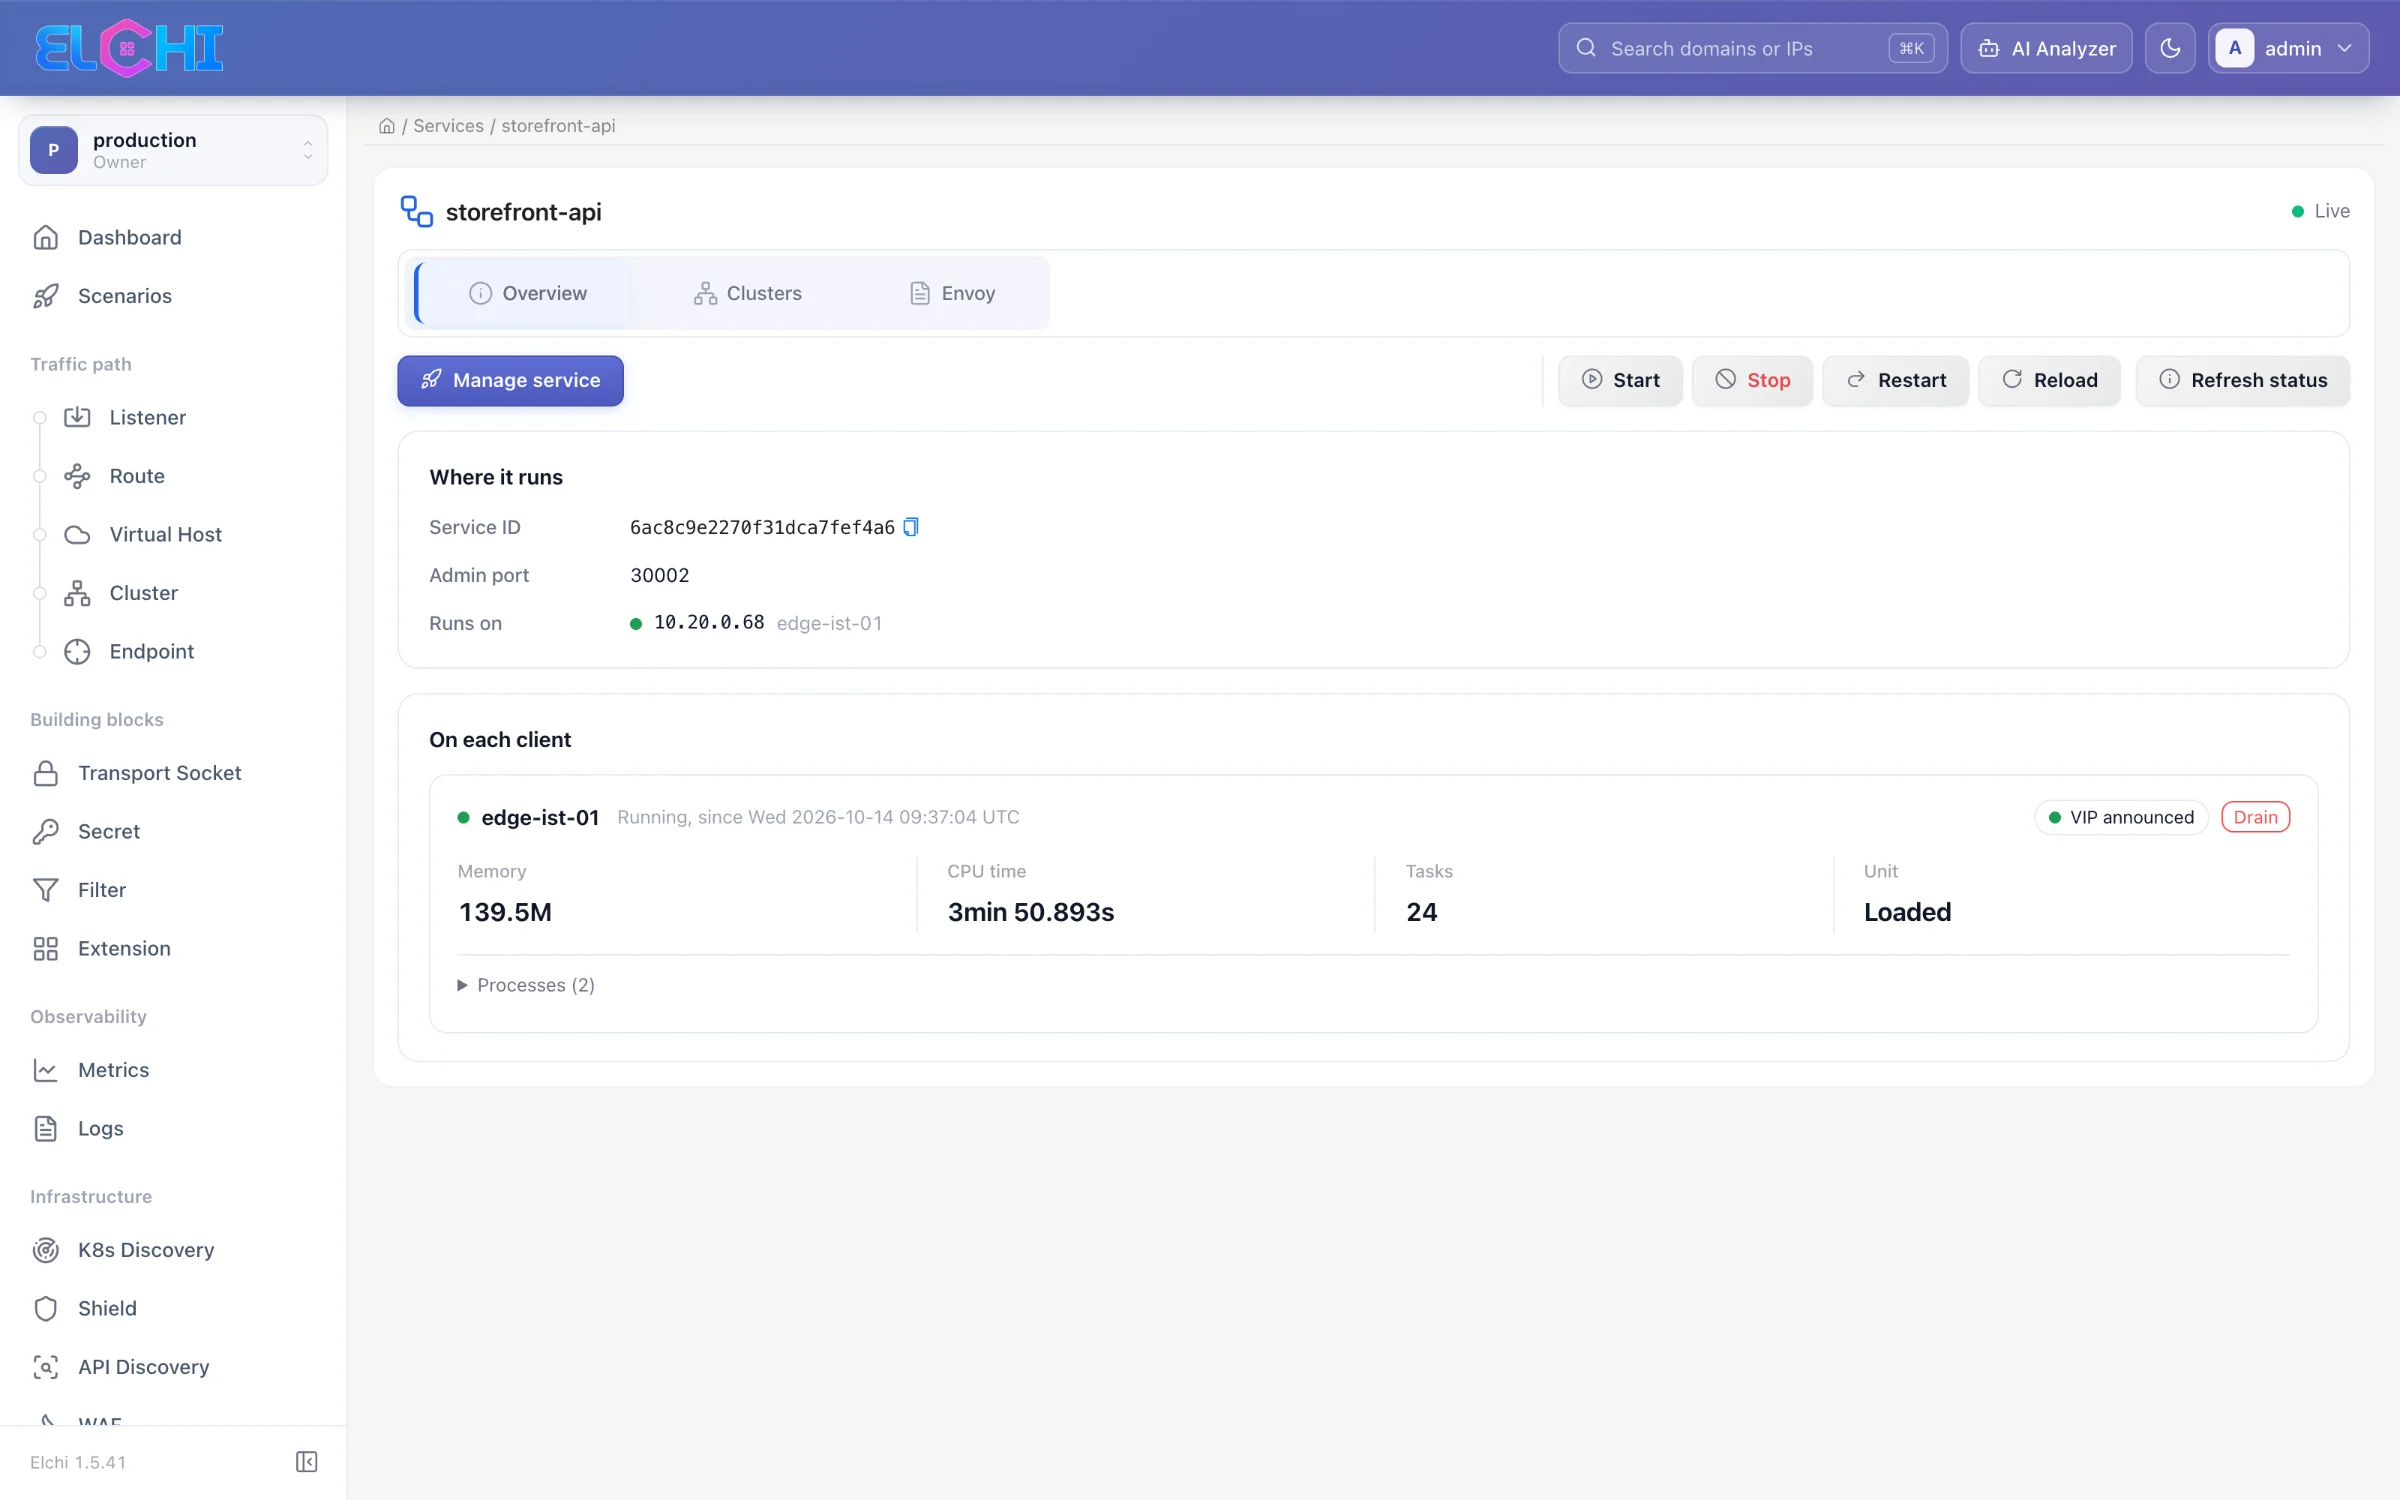Focus the Search domains or IPs field
This screenshot has width=2400, height=1500.
(x=1752, y=48)
